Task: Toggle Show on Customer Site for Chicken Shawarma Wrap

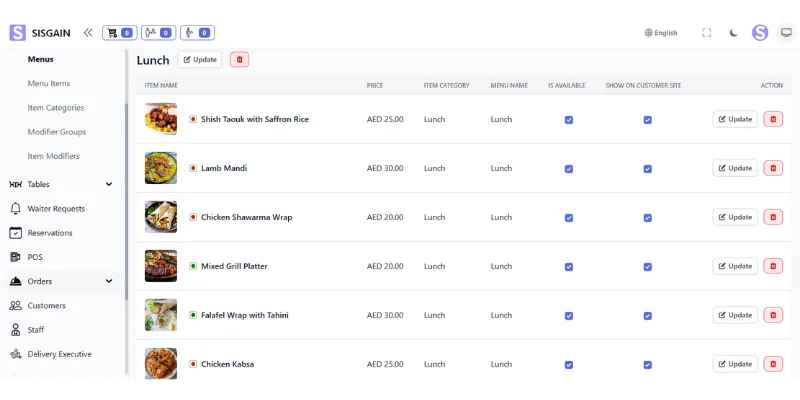Action: 647,218
